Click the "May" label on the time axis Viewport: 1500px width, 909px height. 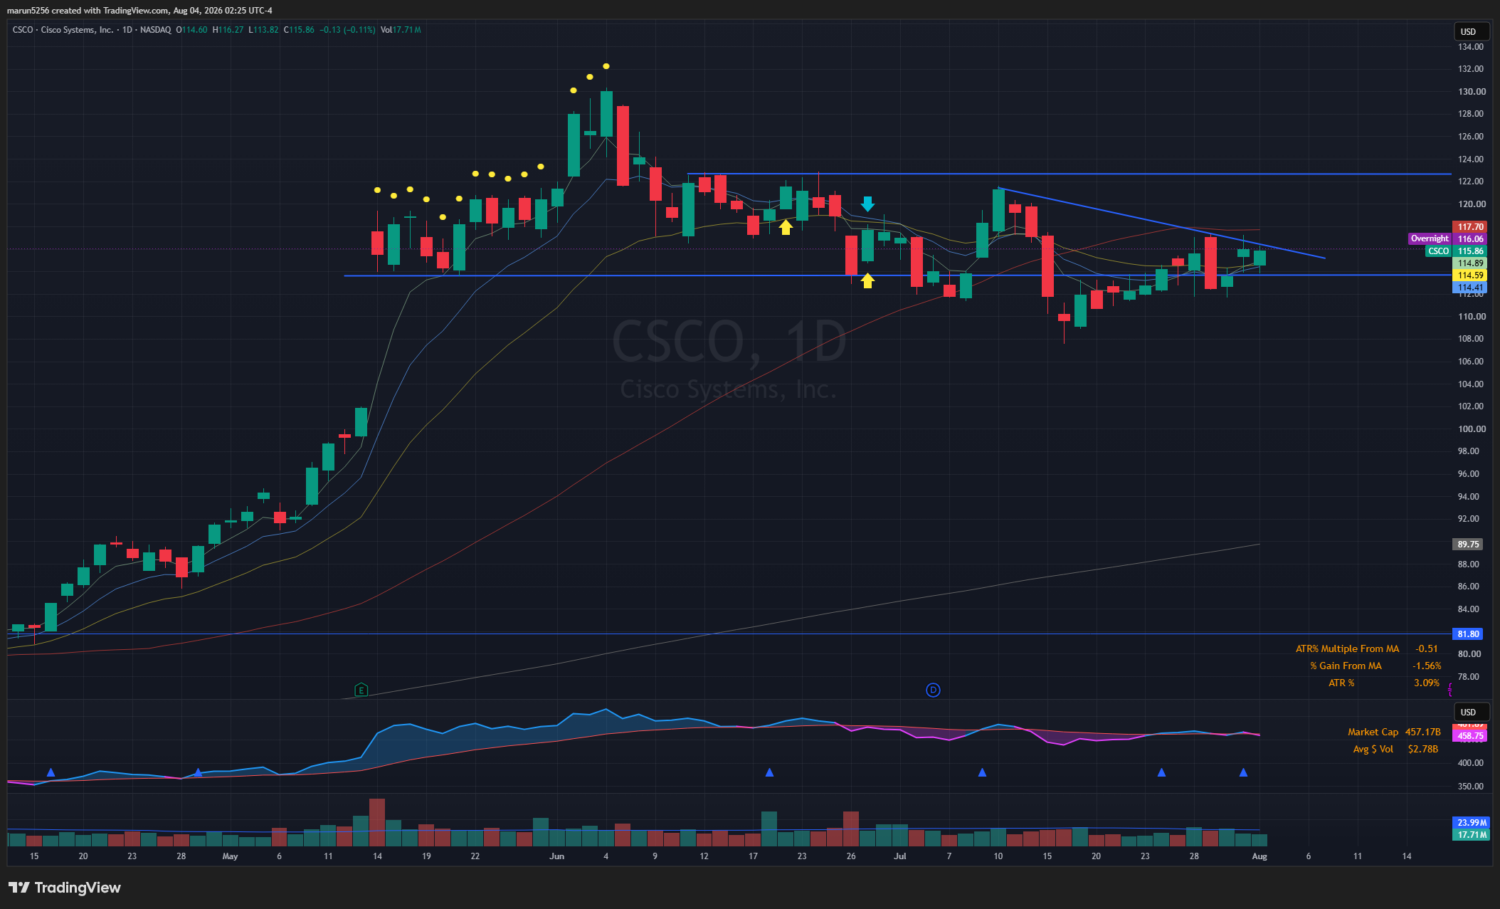[230, 856]
